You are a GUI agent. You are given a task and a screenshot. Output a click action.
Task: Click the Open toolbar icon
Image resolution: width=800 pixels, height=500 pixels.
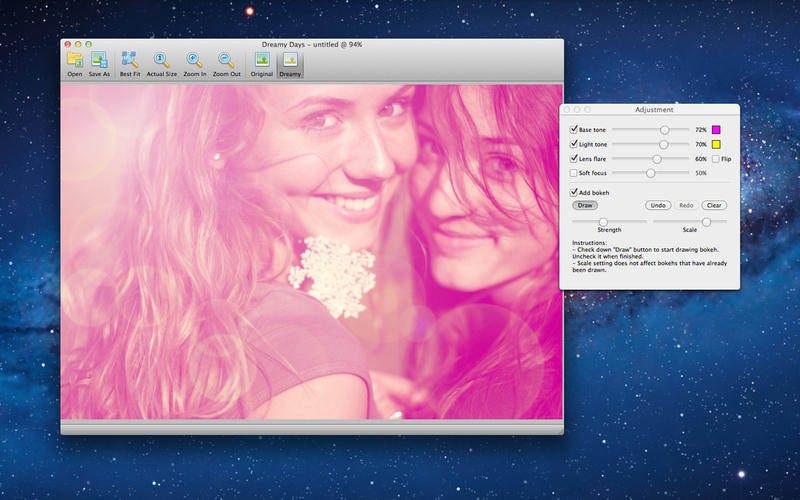[x=74, y=60]
